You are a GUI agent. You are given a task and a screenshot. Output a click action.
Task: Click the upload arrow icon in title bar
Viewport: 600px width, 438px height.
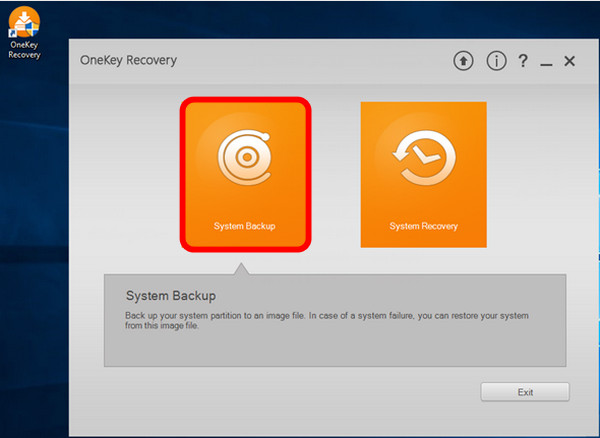463,61
